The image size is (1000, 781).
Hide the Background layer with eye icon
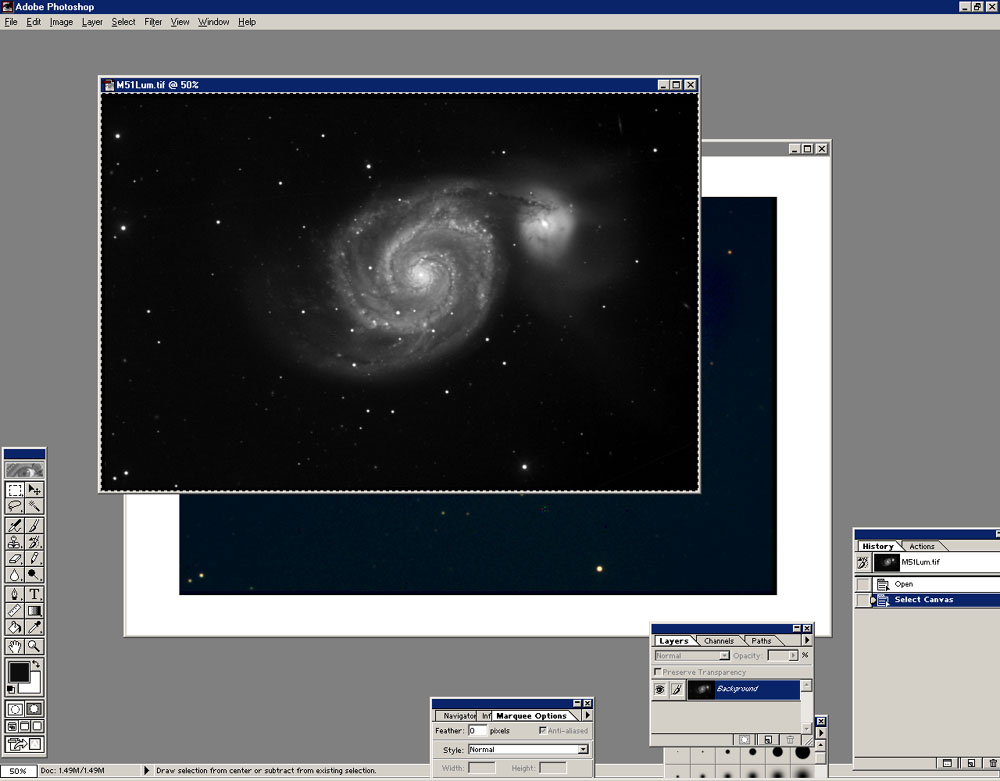tap(660, 689)
